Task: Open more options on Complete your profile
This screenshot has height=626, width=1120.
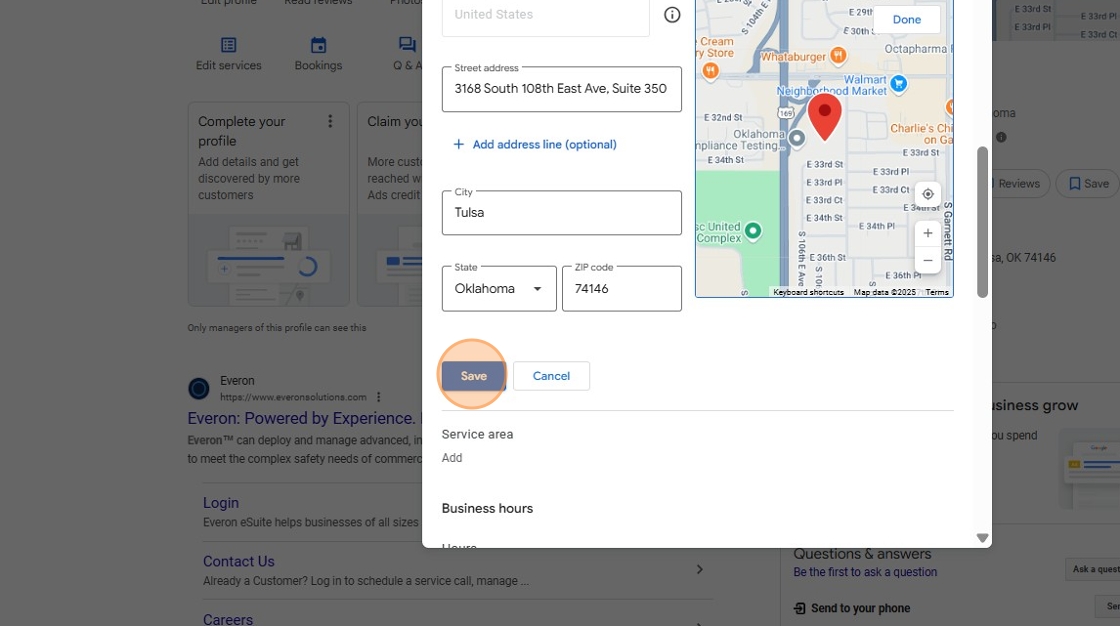Action: (x=330, y=121)
